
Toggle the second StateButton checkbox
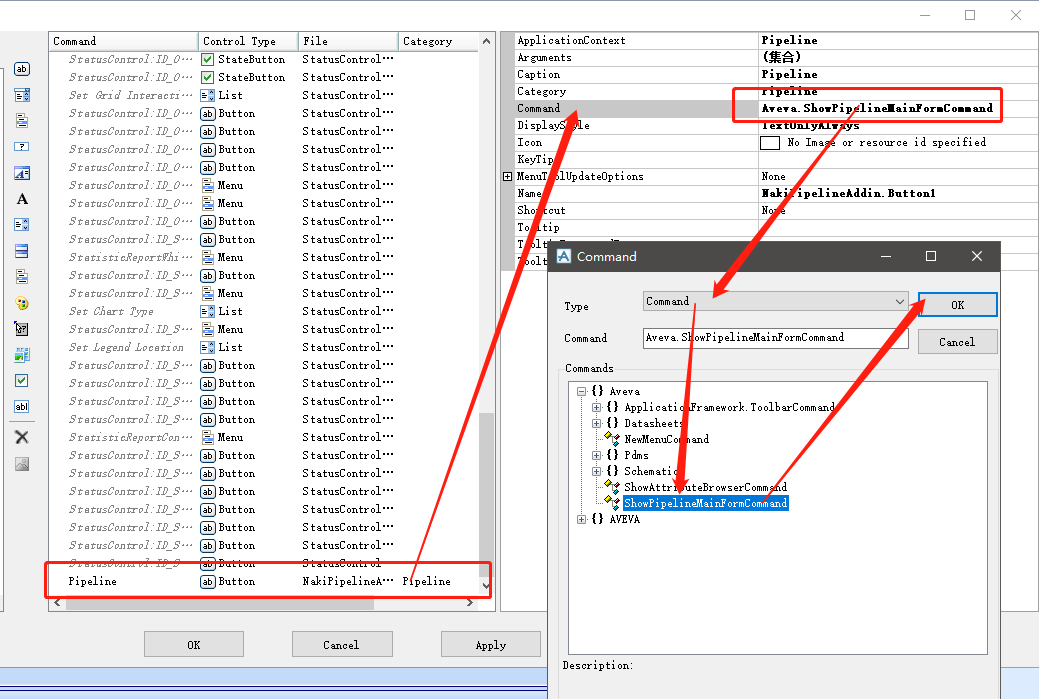coord(207,77)
